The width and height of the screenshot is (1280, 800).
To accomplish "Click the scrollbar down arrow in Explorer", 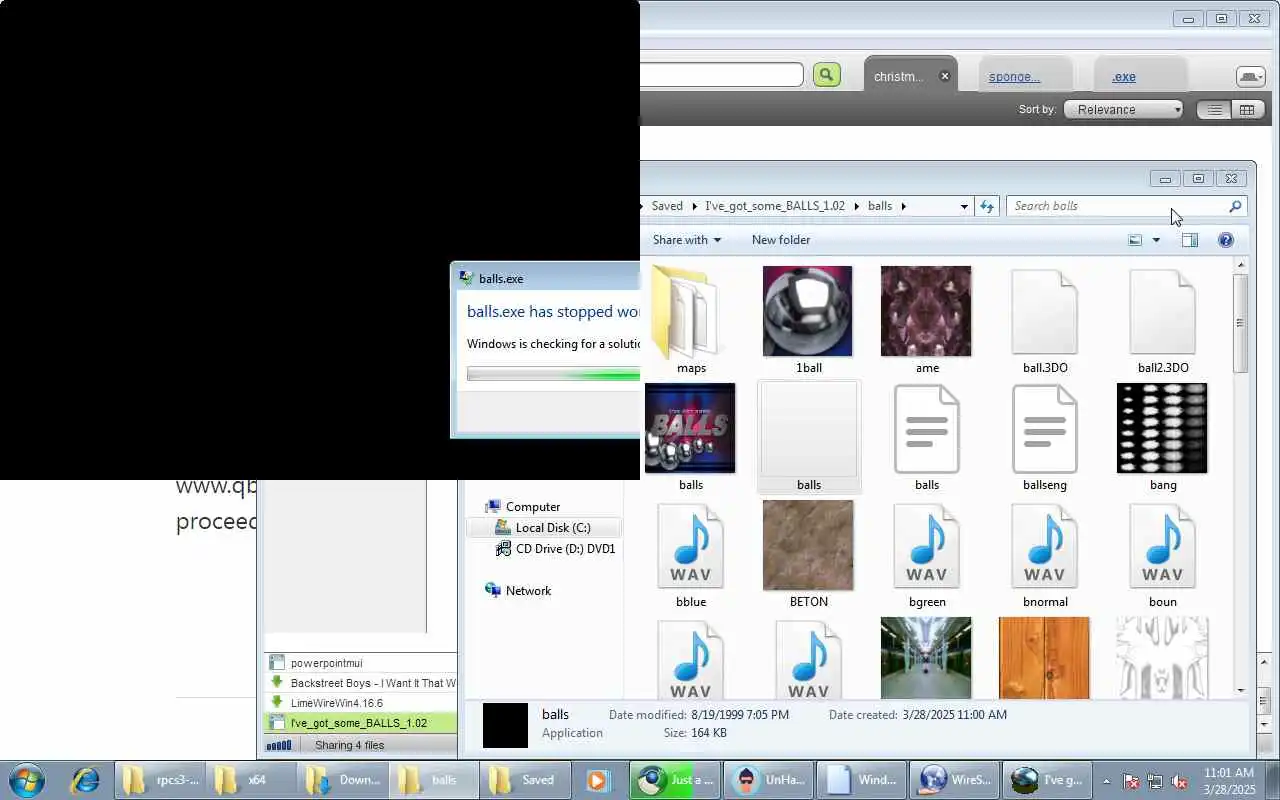I will 1240,690.
